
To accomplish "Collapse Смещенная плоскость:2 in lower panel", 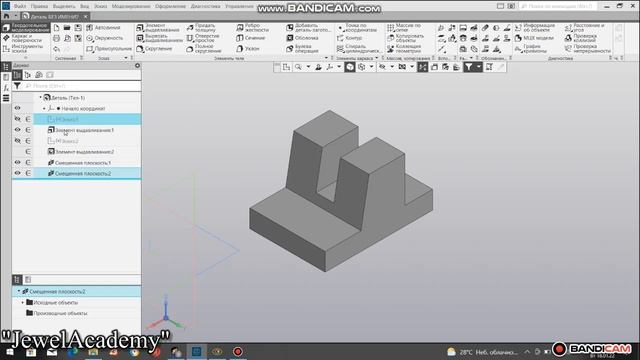I will click(19, 291).
